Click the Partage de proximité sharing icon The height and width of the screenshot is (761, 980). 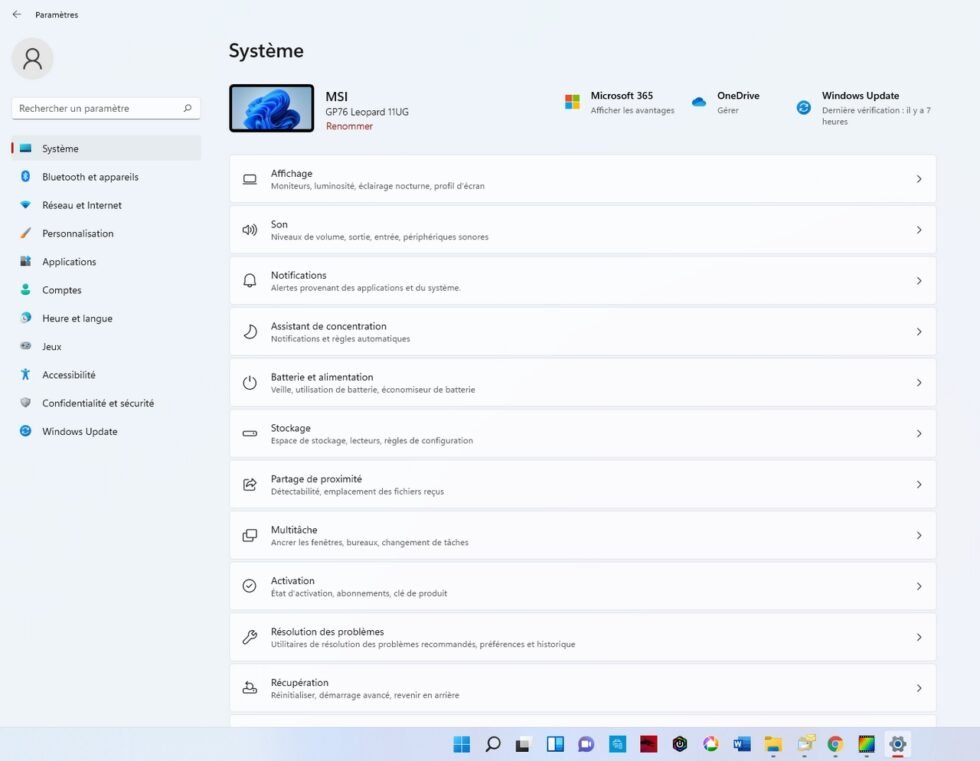coord(248,484)
